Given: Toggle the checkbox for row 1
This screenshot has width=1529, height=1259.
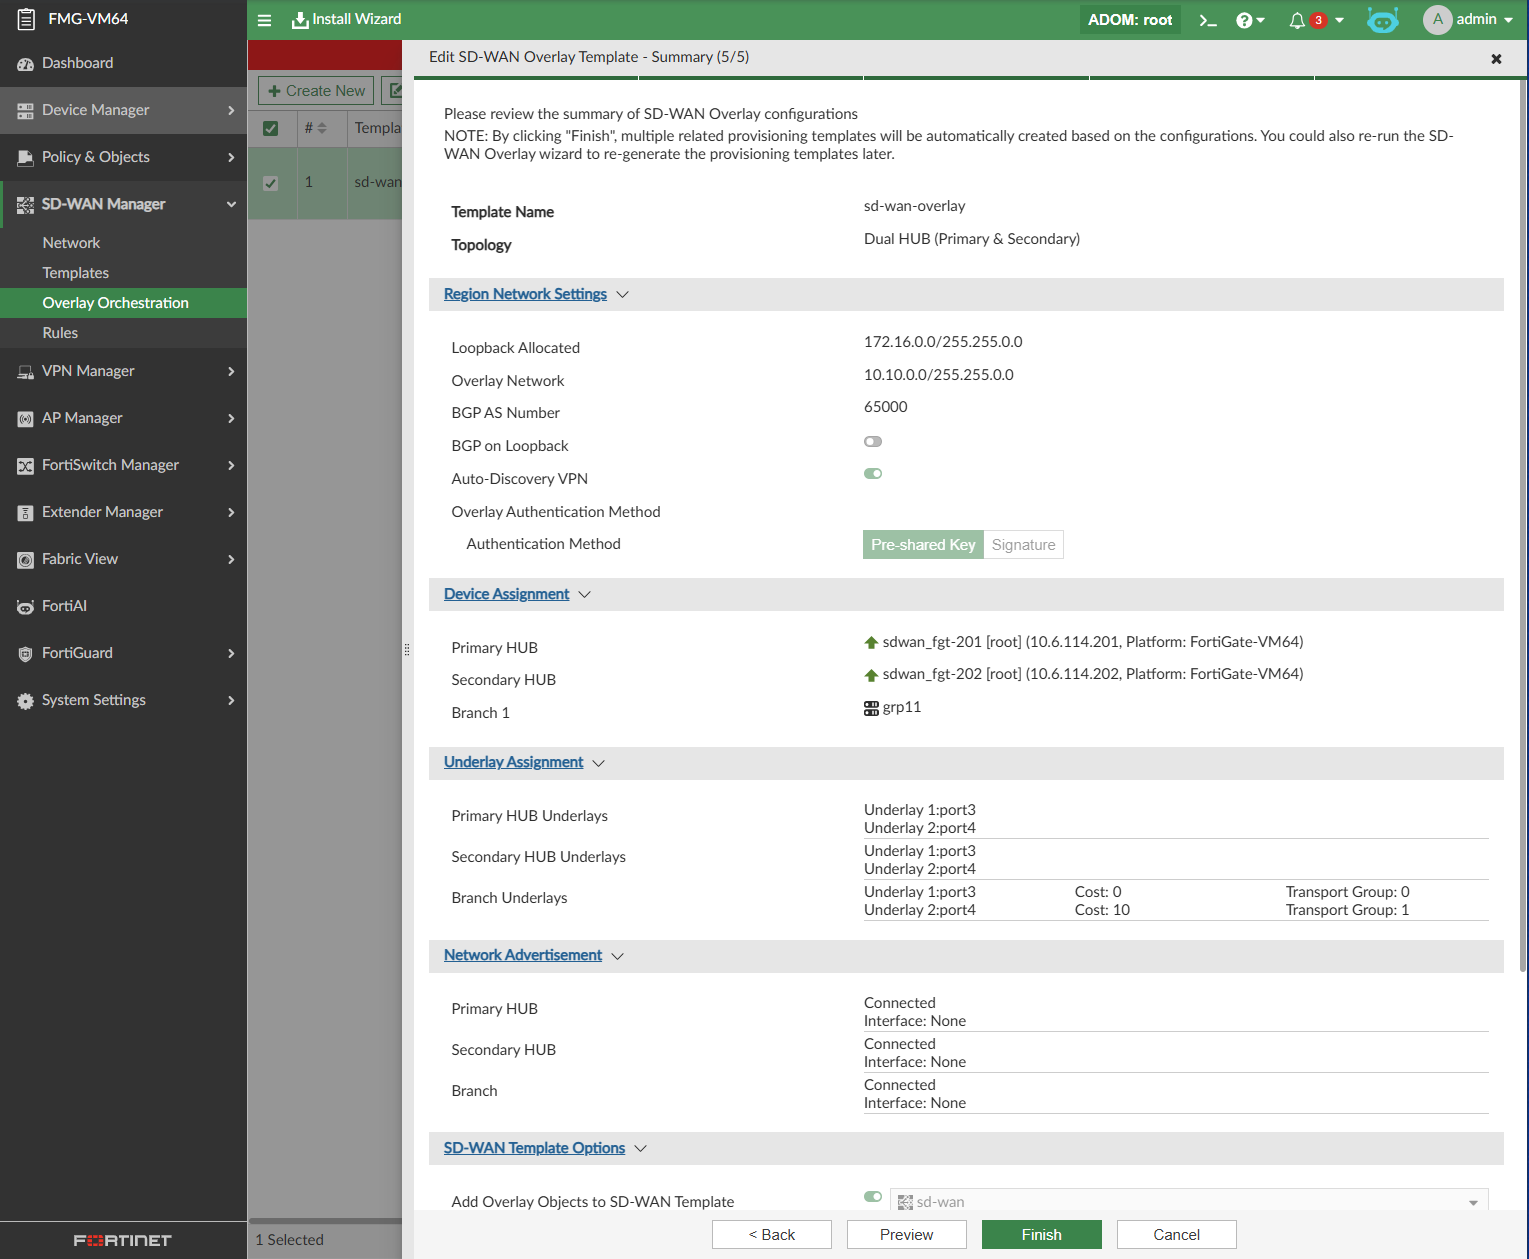Looking at the screenshot, I should tap(270, 183).
